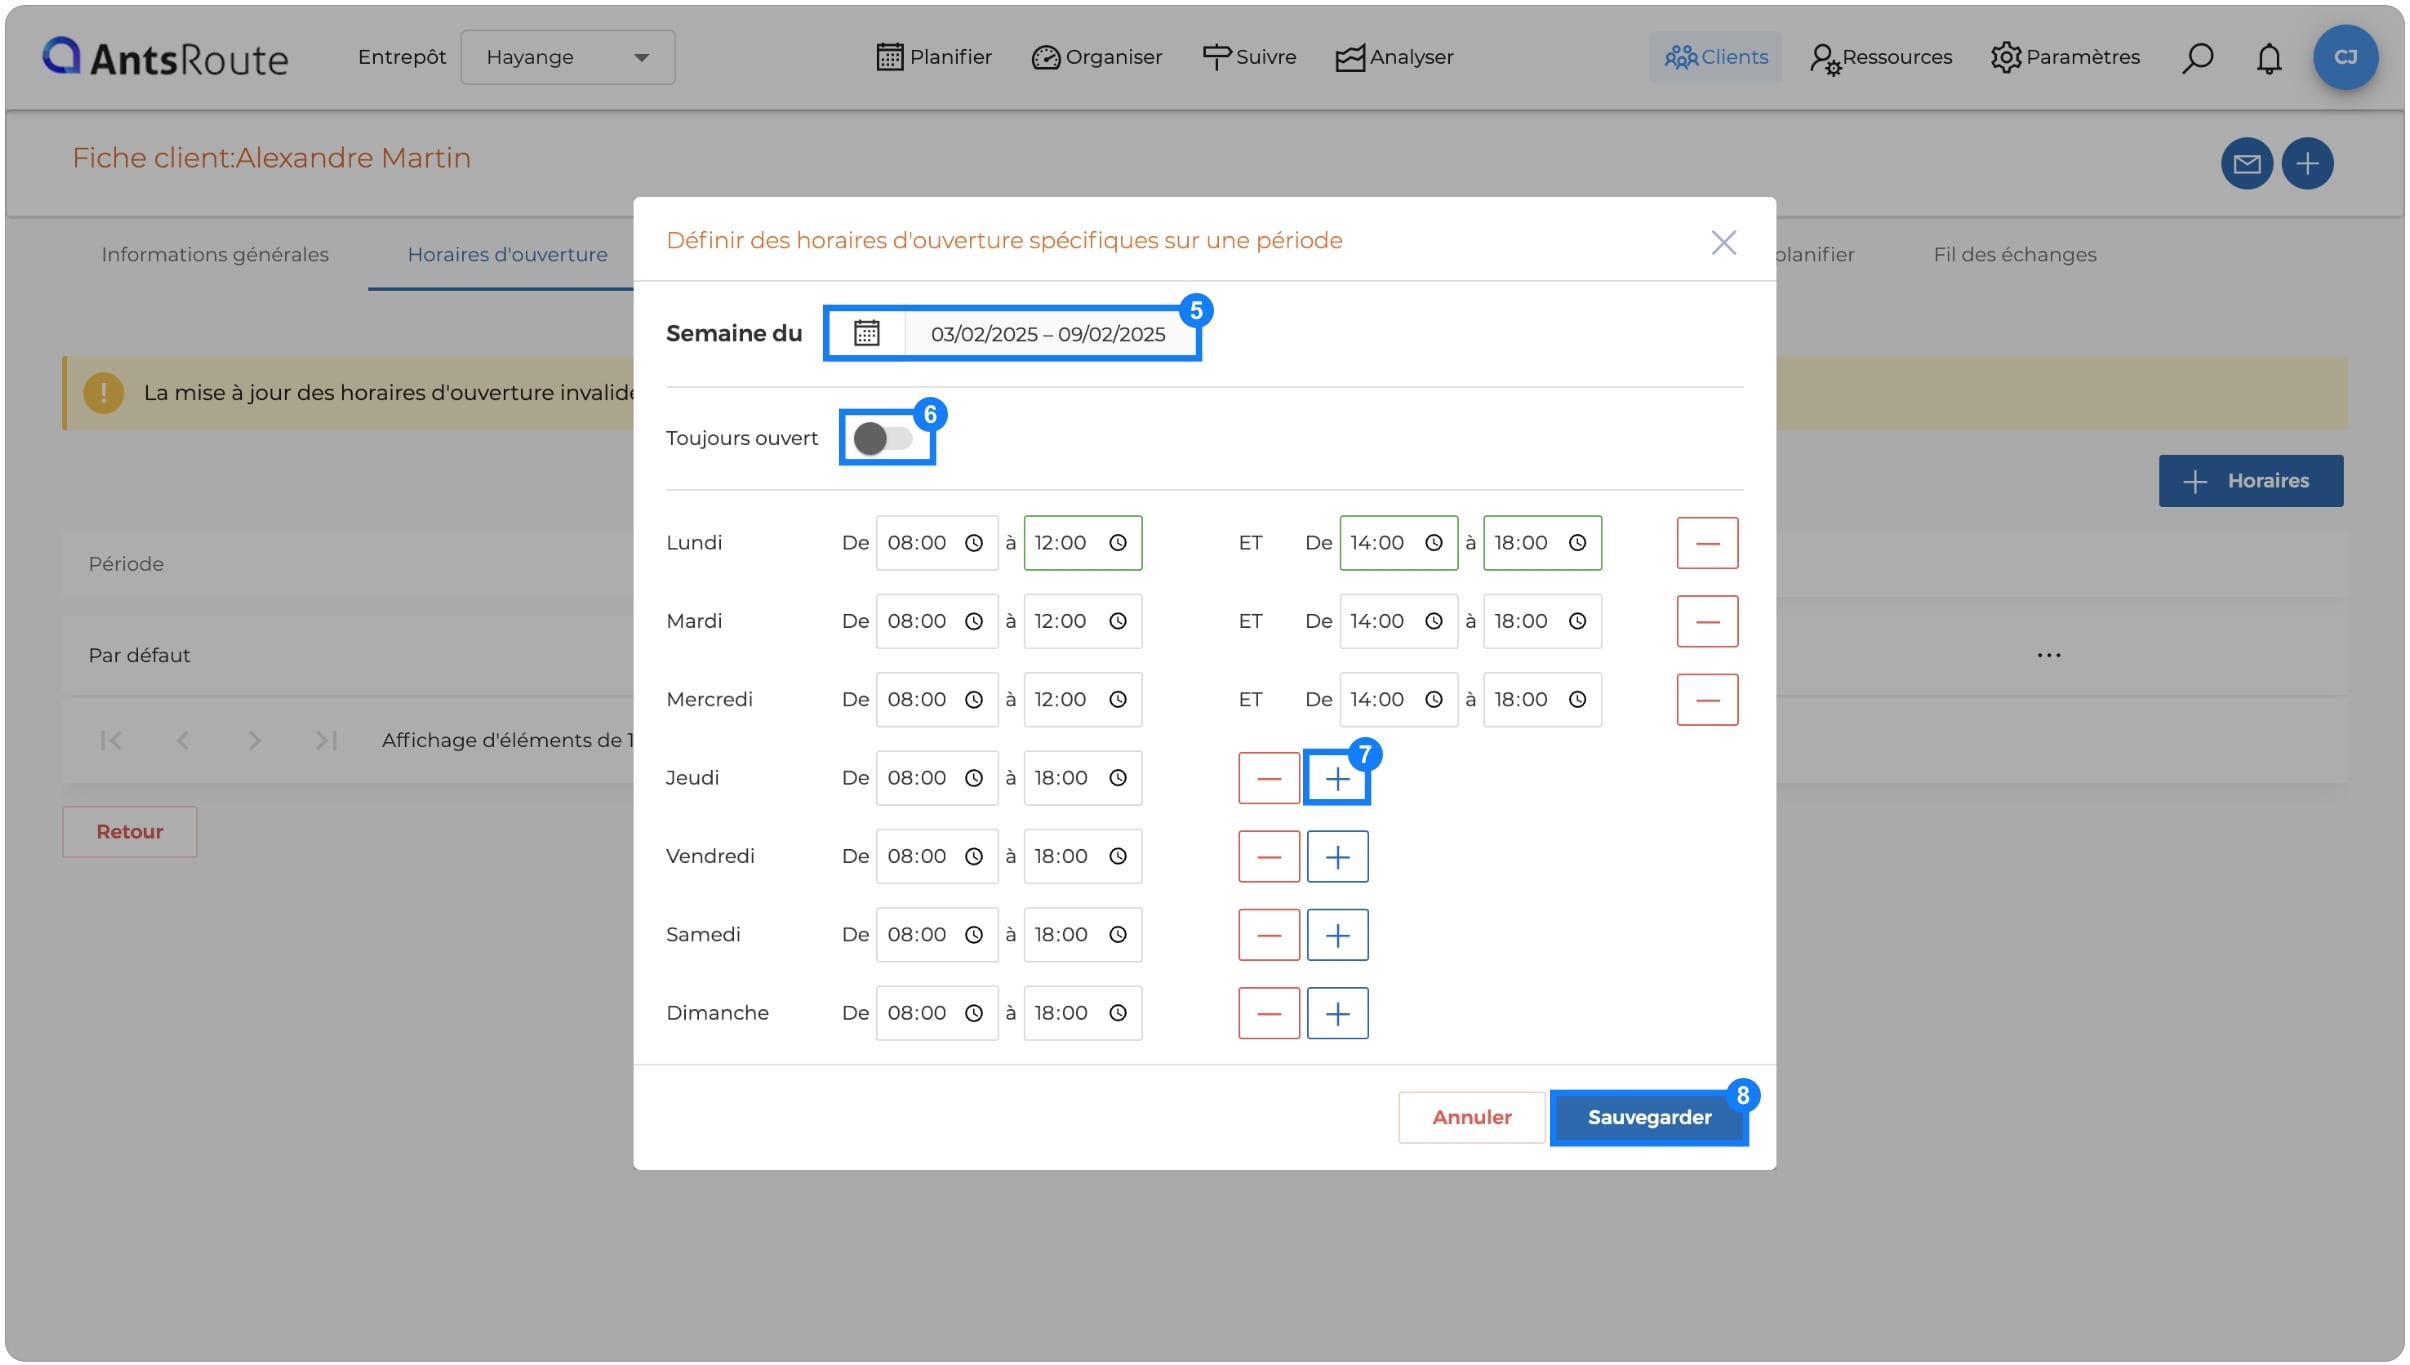The image size is (2410, 1365).
Task: Go to last page of the list
Action: click(326, 740)
